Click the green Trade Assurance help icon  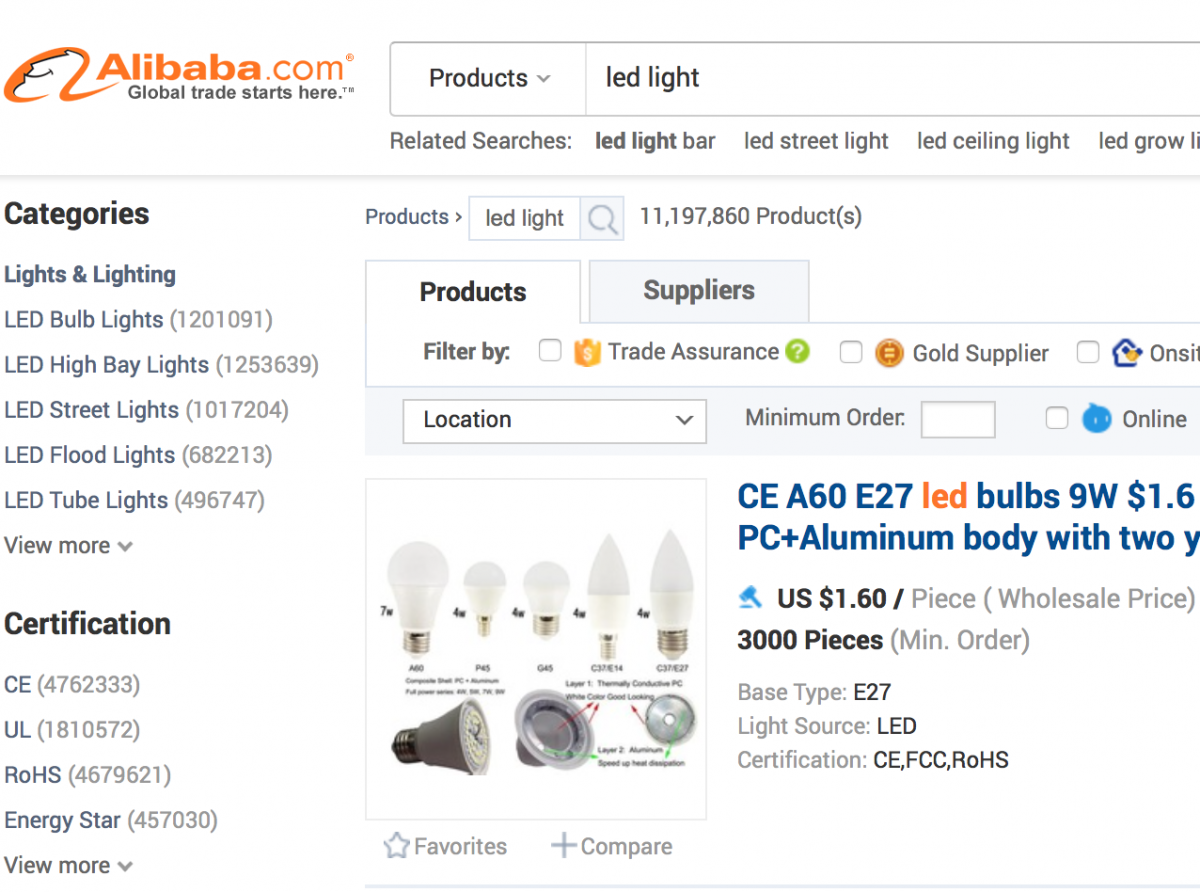797,352
